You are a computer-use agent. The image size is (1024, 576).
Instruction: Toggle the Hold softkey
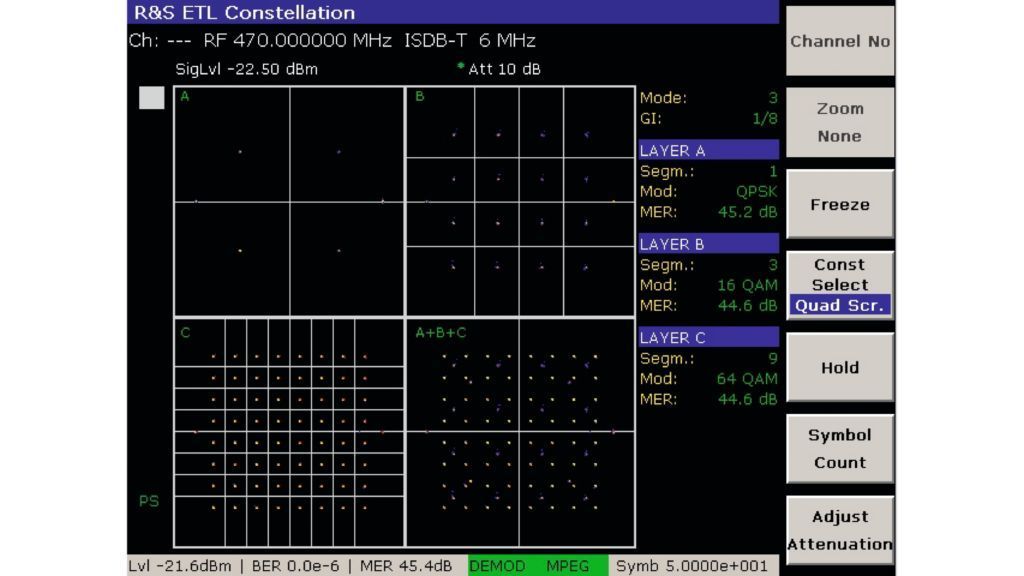[839, 367]
